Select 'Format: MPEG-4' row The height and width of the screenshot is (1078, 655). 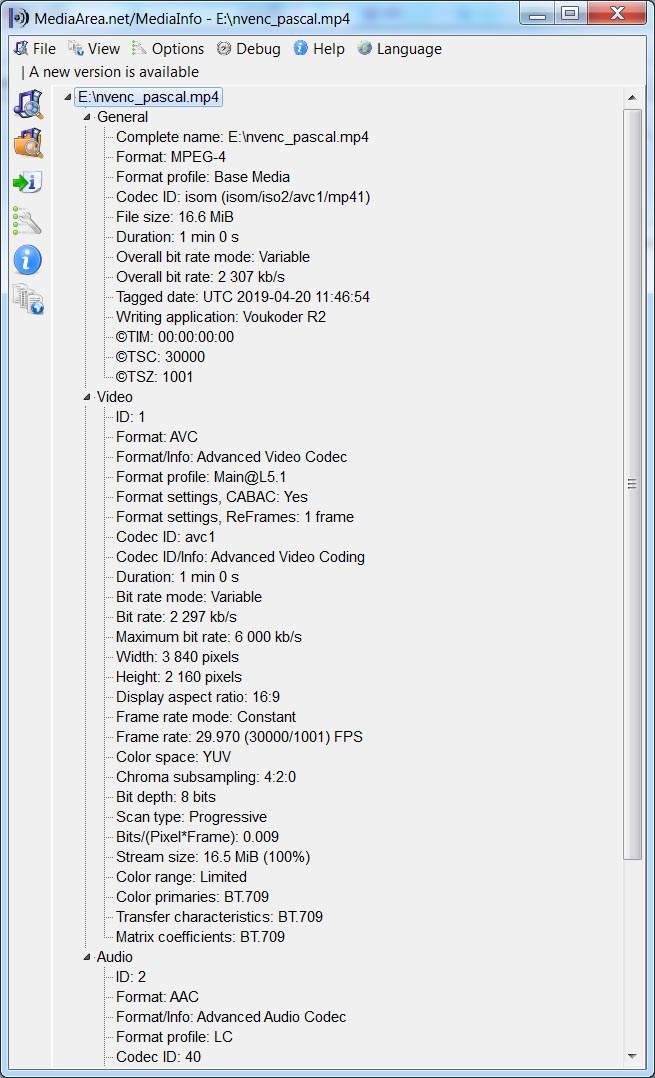point(170,157)
